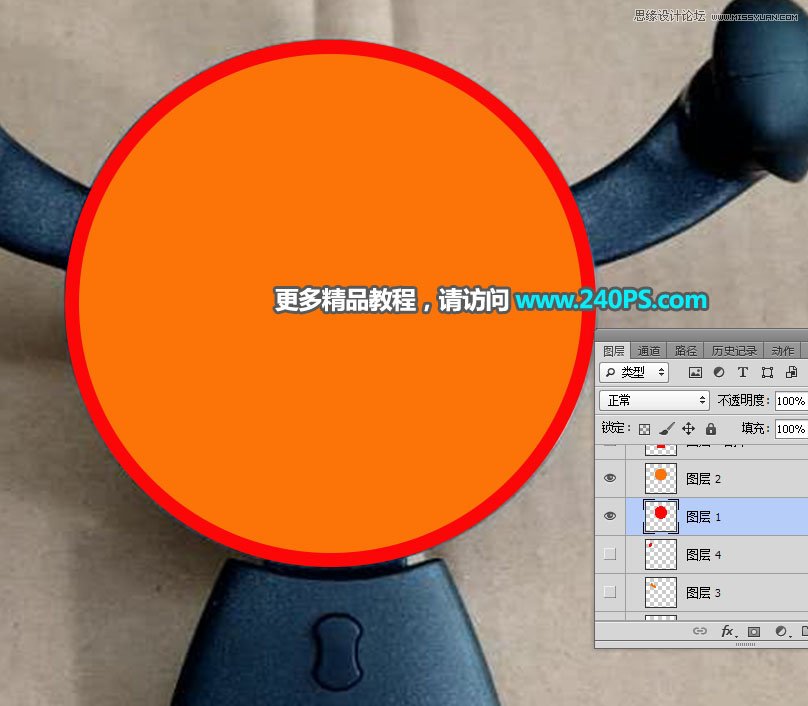808x706 pixels.
Task: Link layers chain icon in panel footer
Action: coord(699,631)
